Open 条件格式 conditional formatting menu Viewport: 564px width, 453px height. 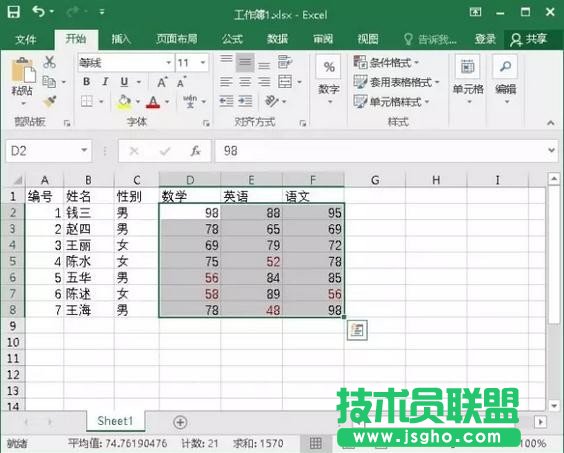pyautogui.click(x=386, y=62)
